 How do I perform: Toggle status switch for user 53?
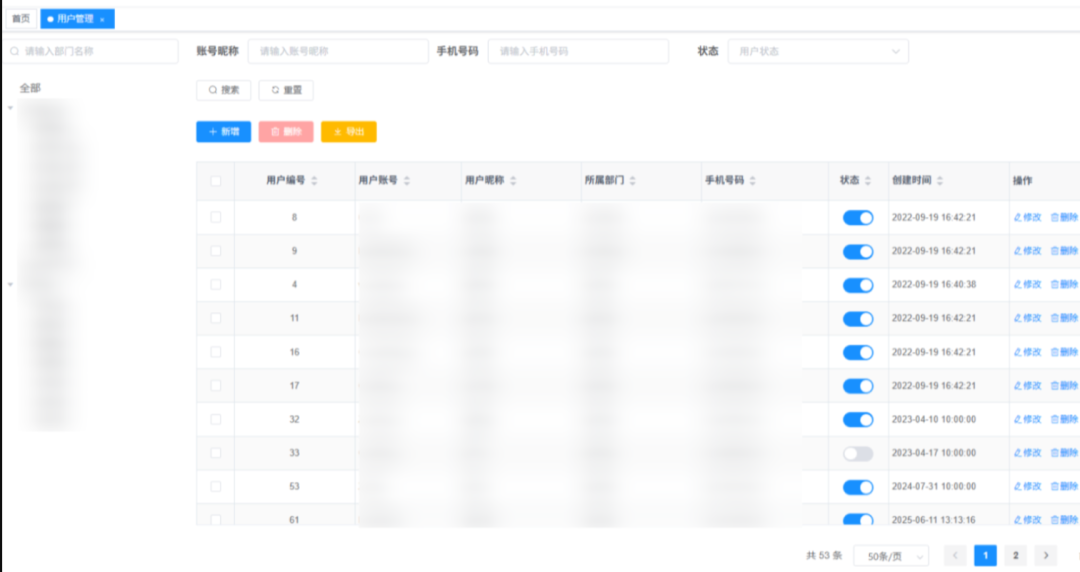click(x=858, y=487)
